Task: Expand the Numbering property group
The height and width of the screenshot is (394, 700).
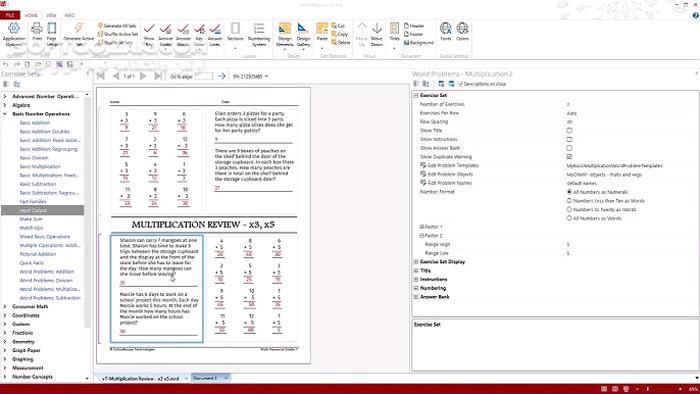Action: pyautogui.click(x=416, y=288)
